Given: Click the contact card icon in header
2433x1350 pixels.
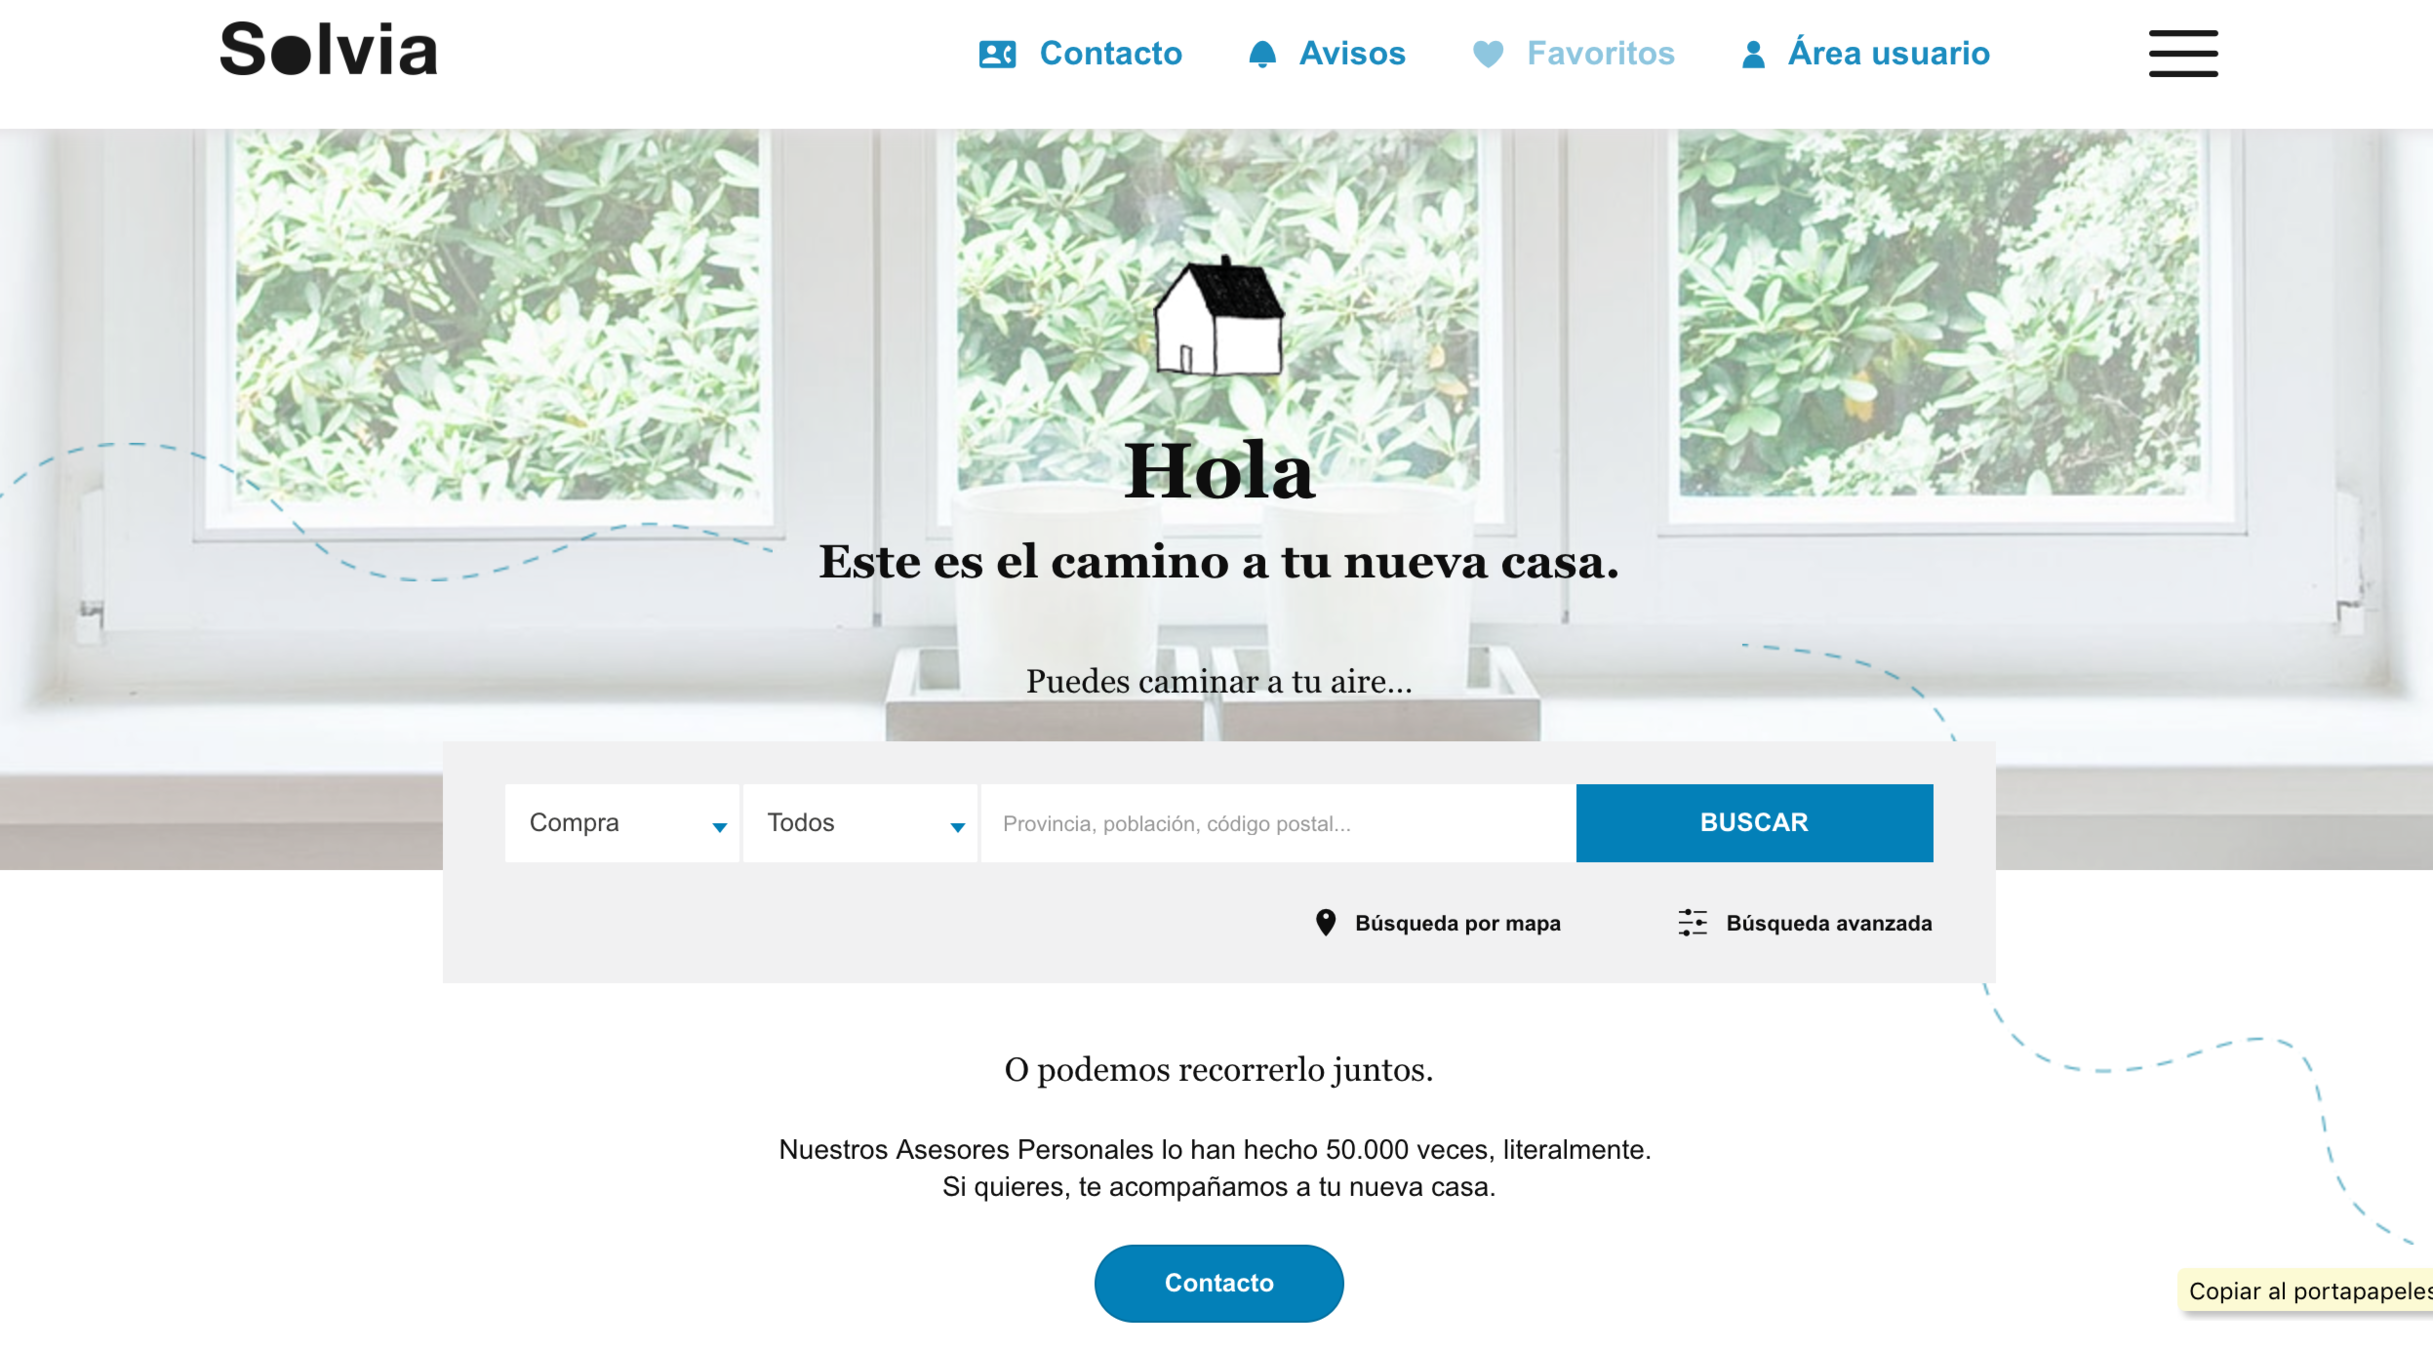Looking at the screenshot, I should [997, 54].
